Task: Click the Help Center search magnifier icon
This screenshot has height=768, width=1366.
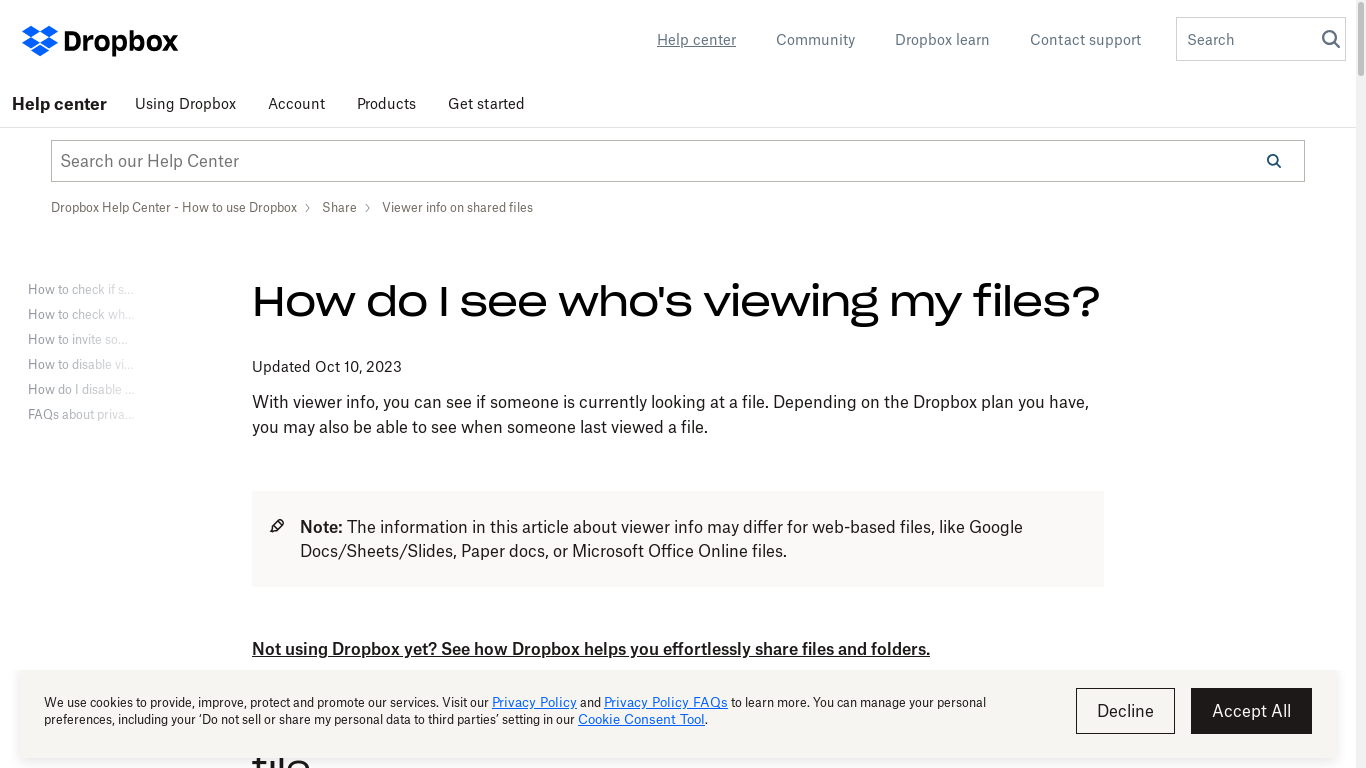Action: point(1273,161)
